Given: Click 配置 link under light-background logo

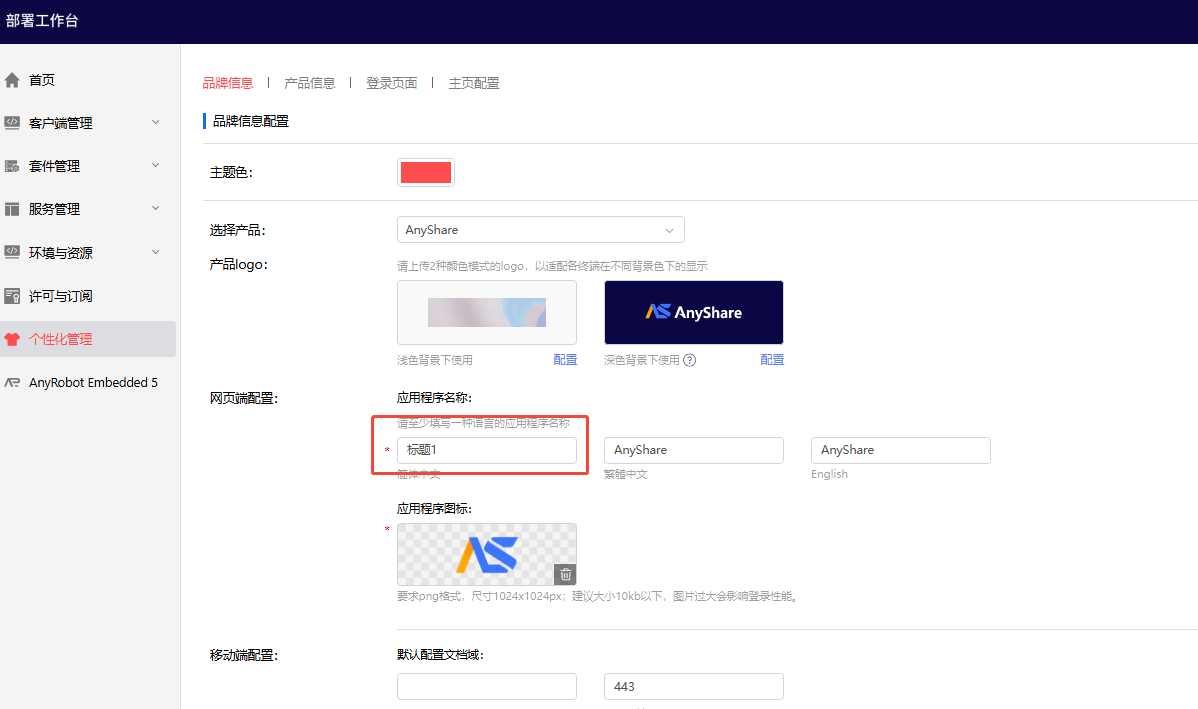Looking at the screenshot, I should 565,360.
